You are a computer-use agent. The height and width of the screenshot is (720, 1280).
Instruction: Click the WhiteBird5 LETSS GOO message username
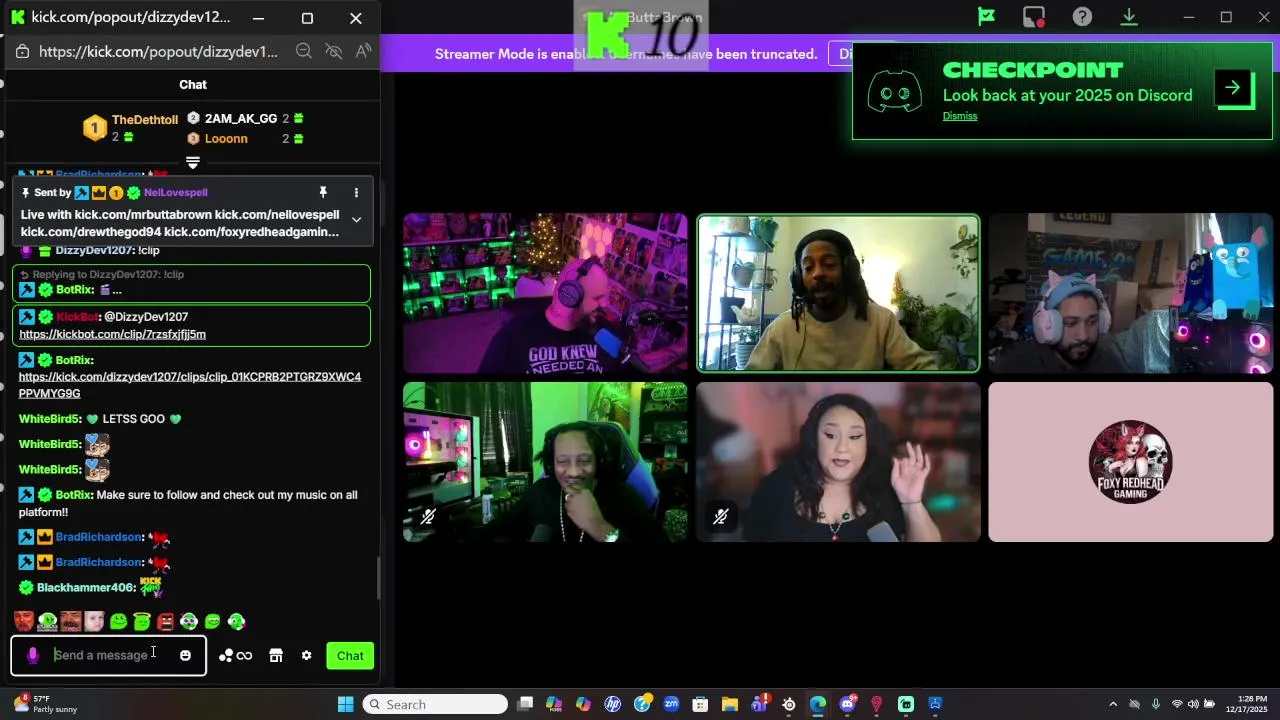click(50, 419)
